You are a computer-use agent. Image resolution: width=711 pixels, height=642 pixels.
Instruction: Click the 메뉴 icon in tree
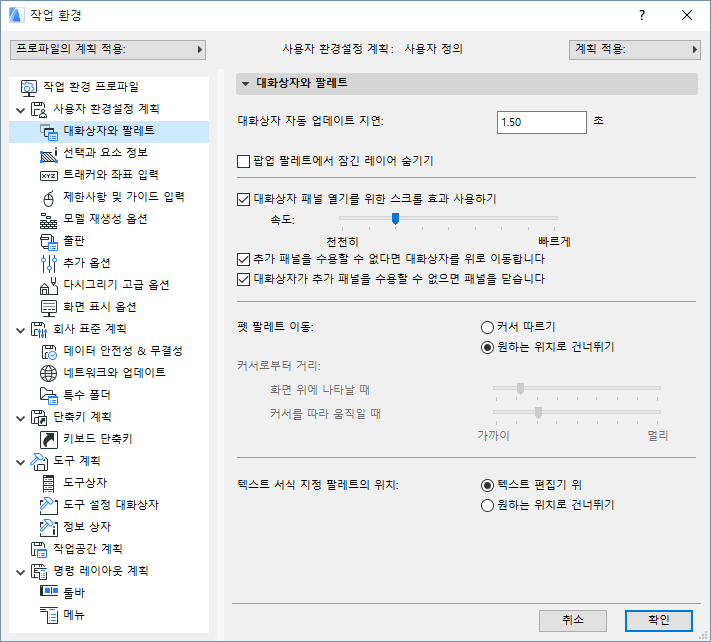[49, 615]
